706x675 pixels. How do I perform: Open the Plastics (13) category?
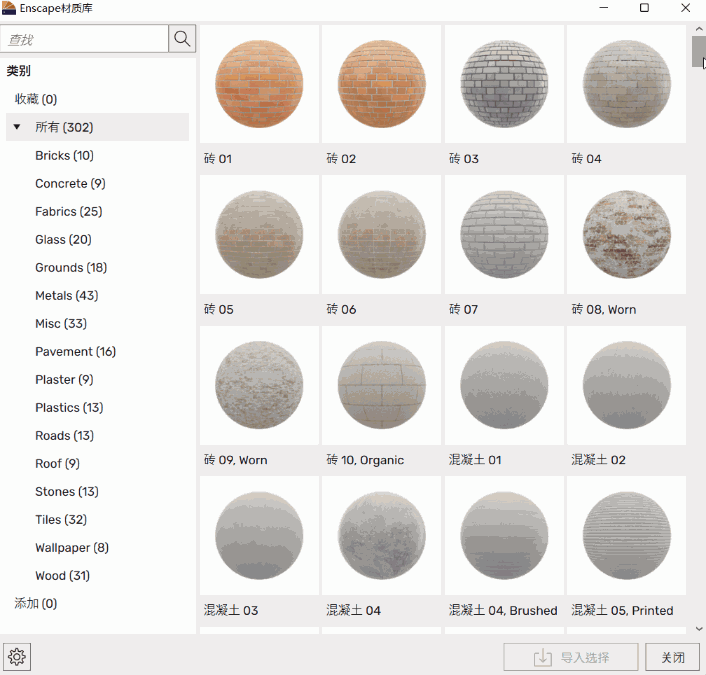[x=69, y=408]
